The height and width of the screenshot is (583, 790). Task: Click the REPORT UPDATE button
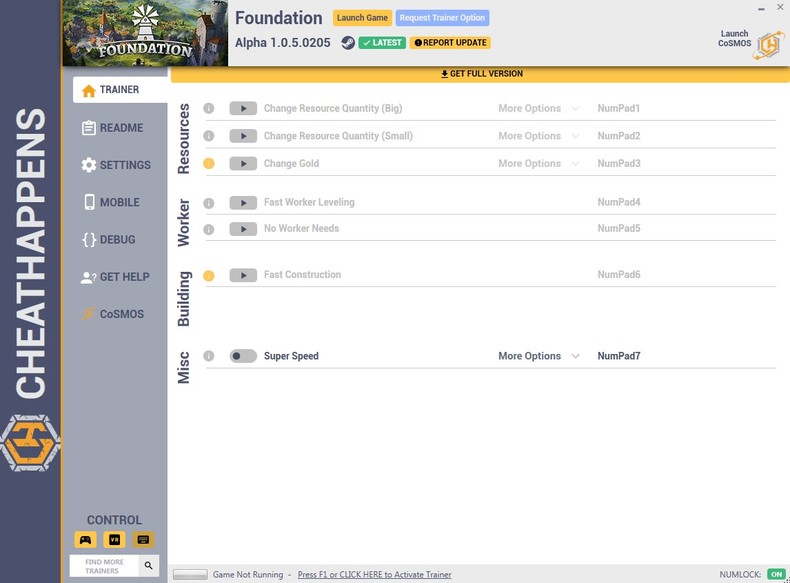[450, 43]
